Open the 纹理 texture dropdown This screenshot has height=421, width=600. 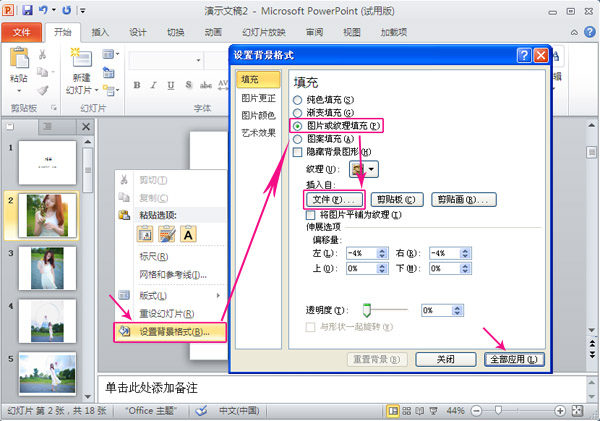tap(364, 169)
